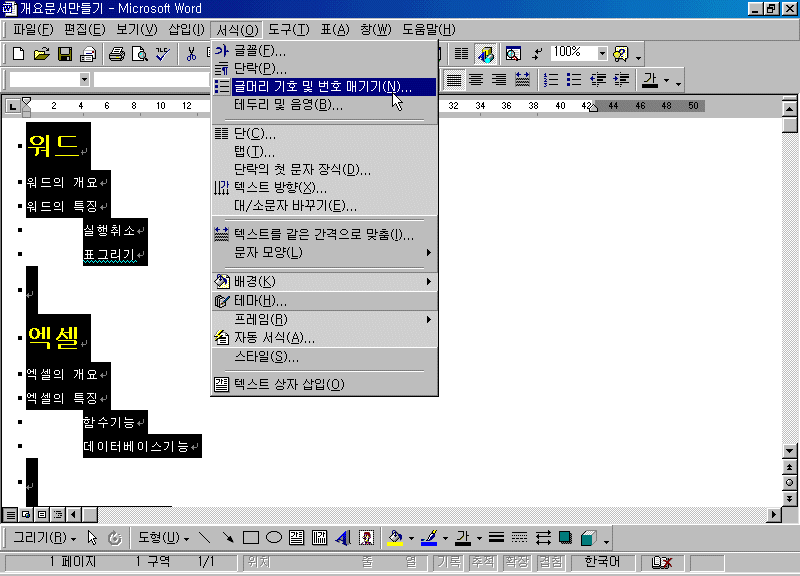Cut selection with scissors icon

point(191,54)
